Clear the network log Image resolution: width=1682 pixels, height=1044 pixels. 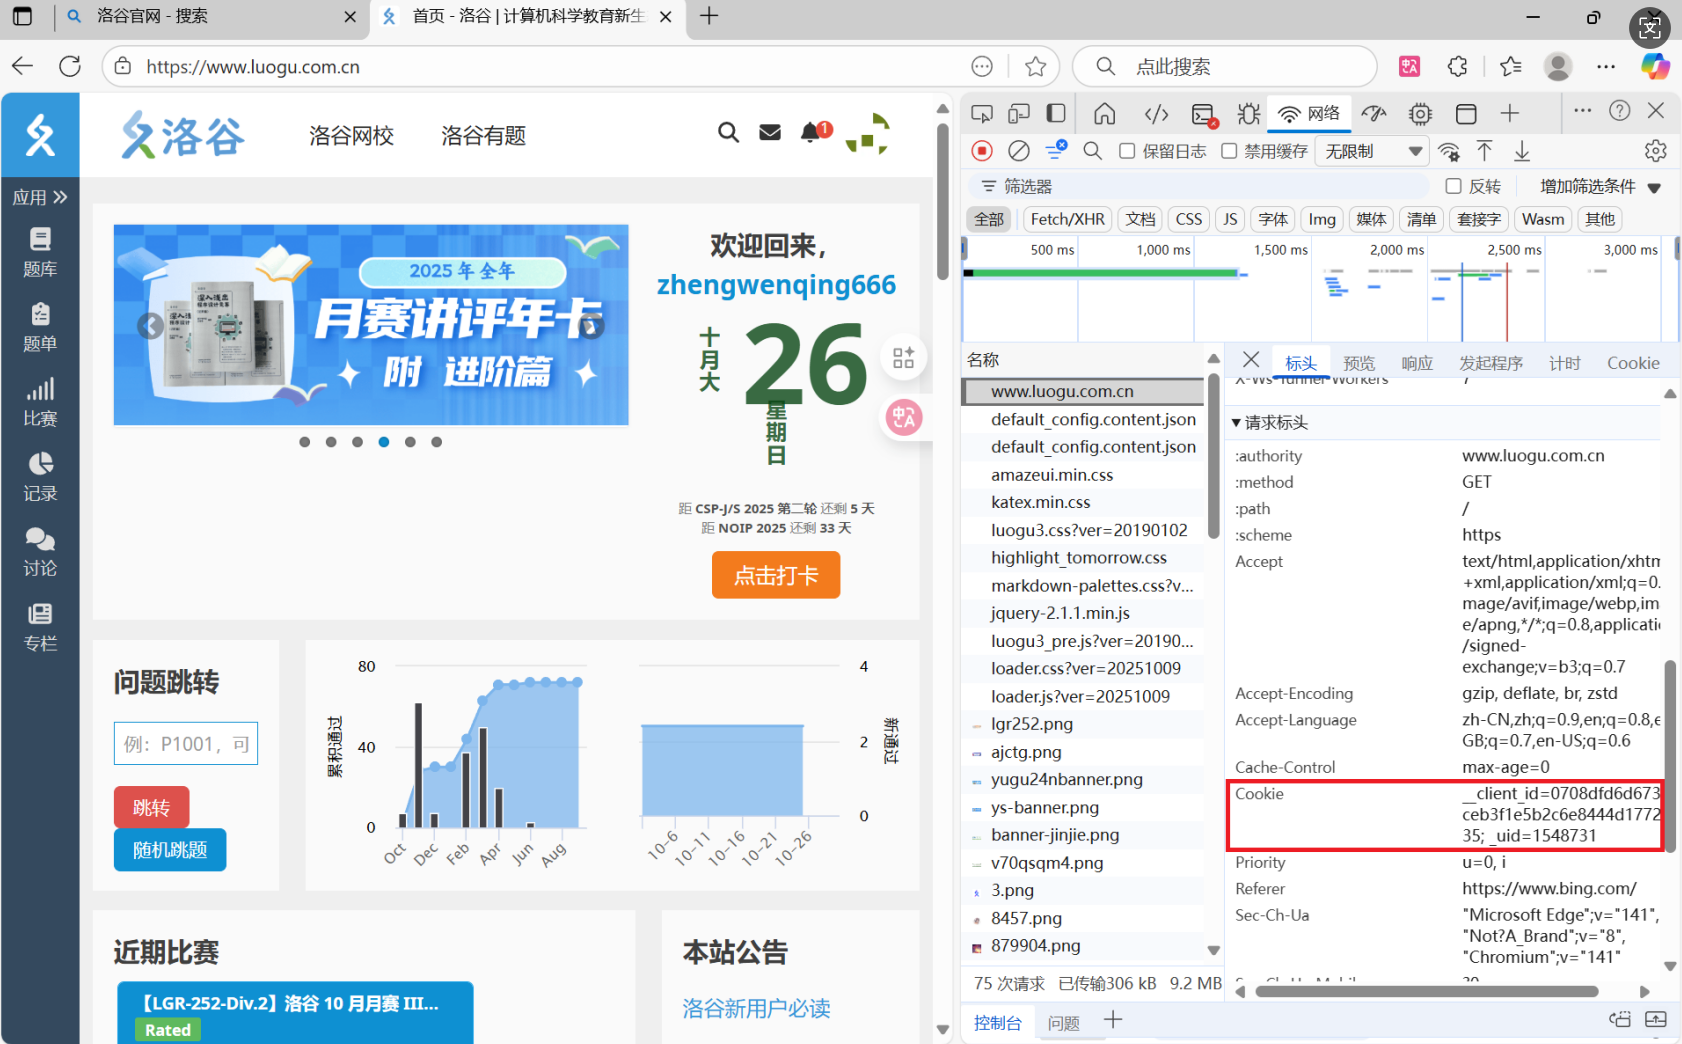[1018, 151]
